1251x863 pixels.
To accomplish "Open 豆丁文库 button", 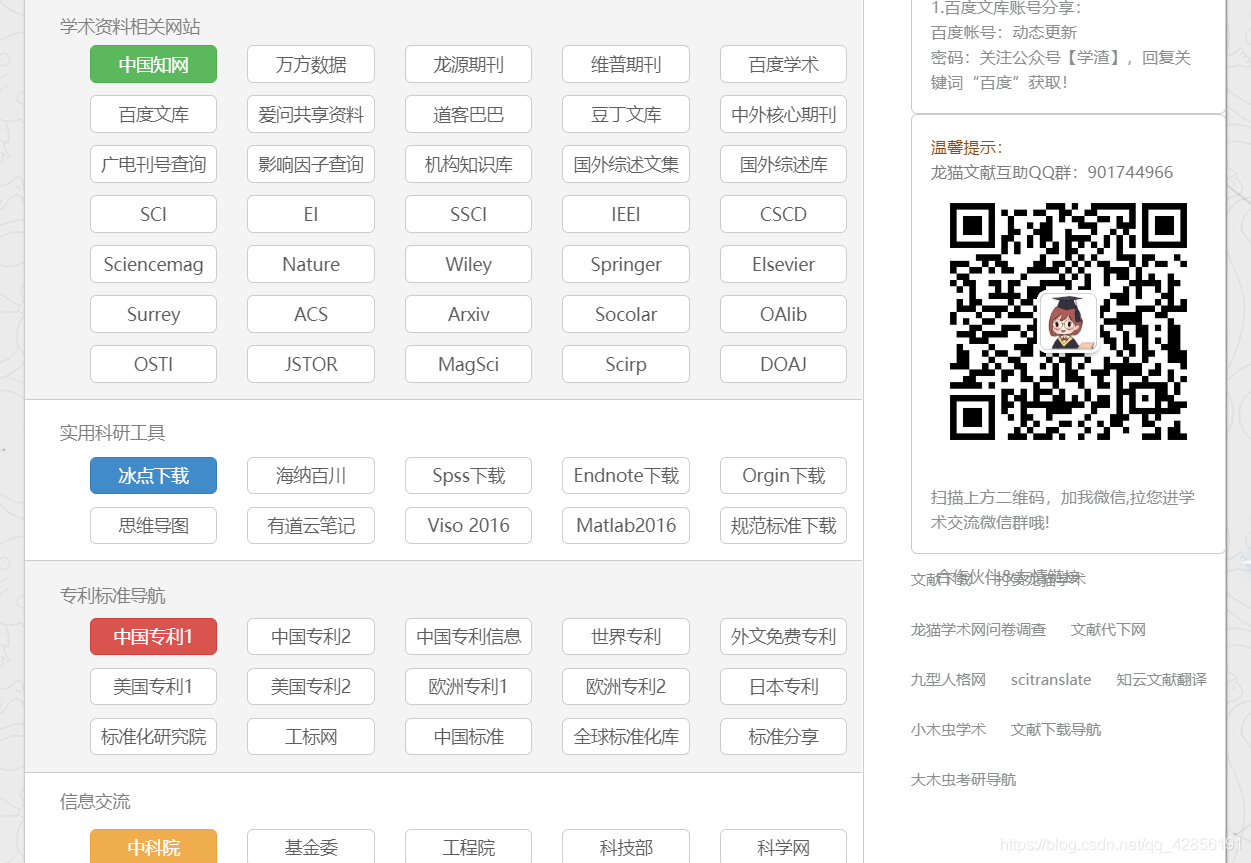I will click(626, 114).
